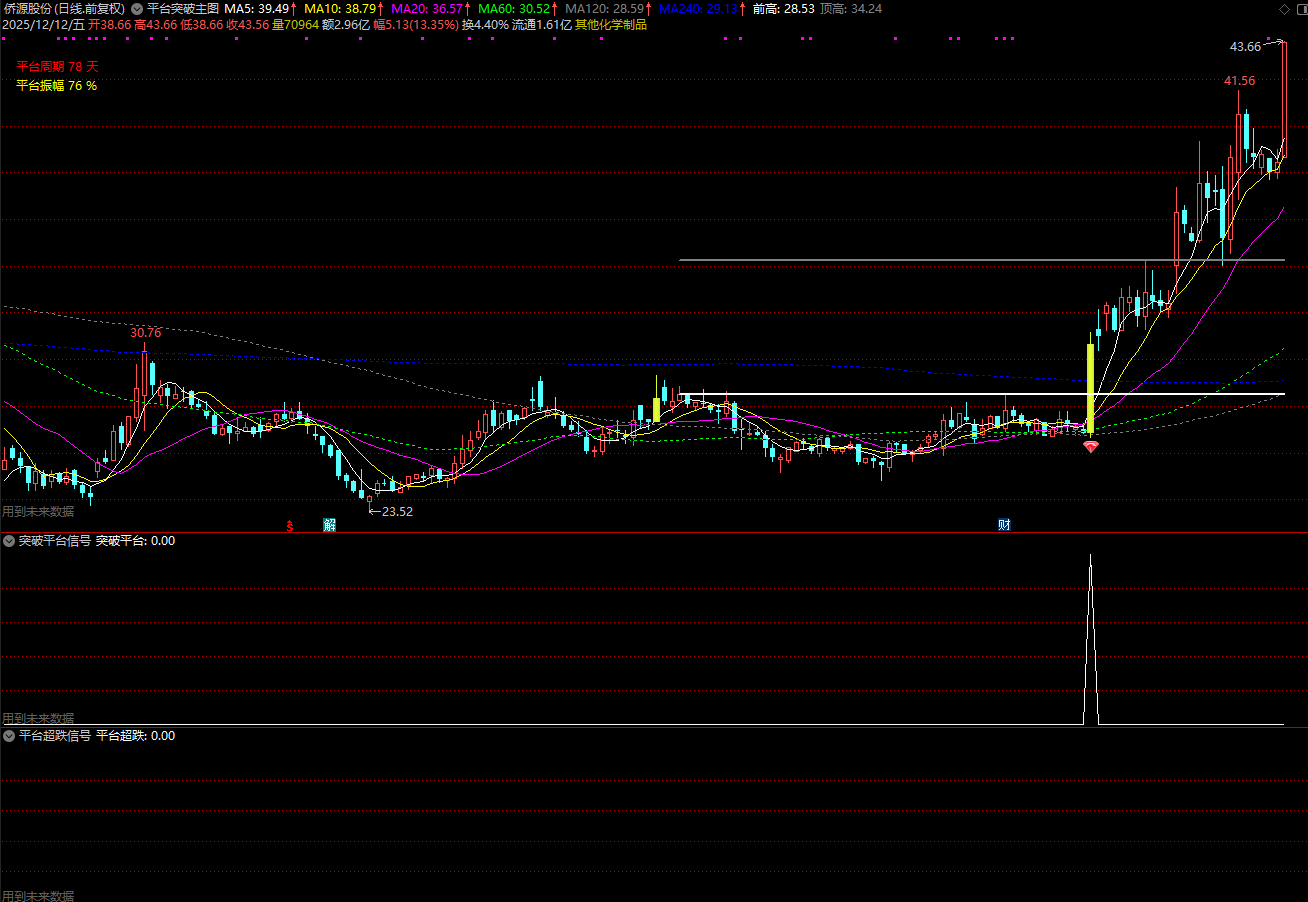Click the 突破平台信号 sub-chart title
This screenshot has height=902, width=1308.
54,541
